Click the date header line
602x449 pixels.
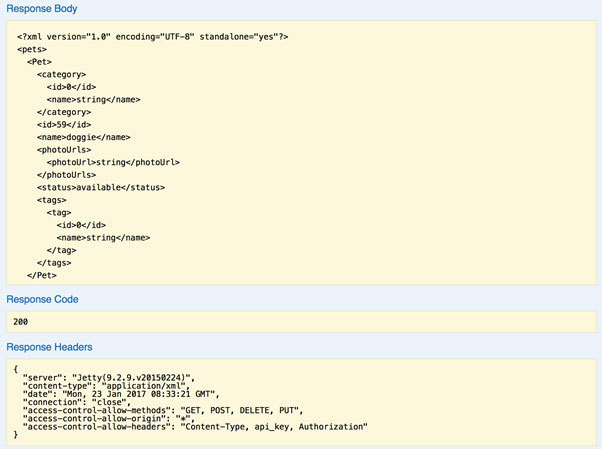point(121,394)
